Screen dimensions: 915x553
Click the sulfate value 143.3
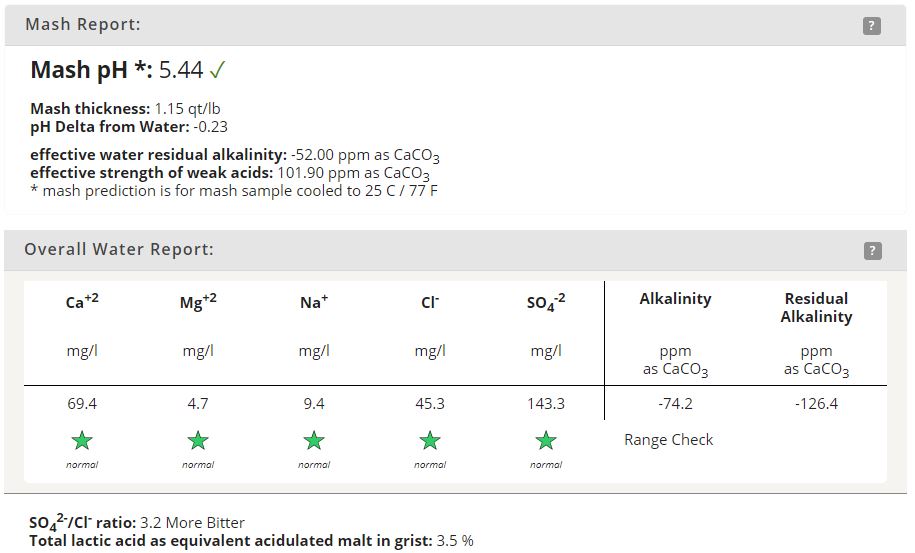(x=546, y=404)
